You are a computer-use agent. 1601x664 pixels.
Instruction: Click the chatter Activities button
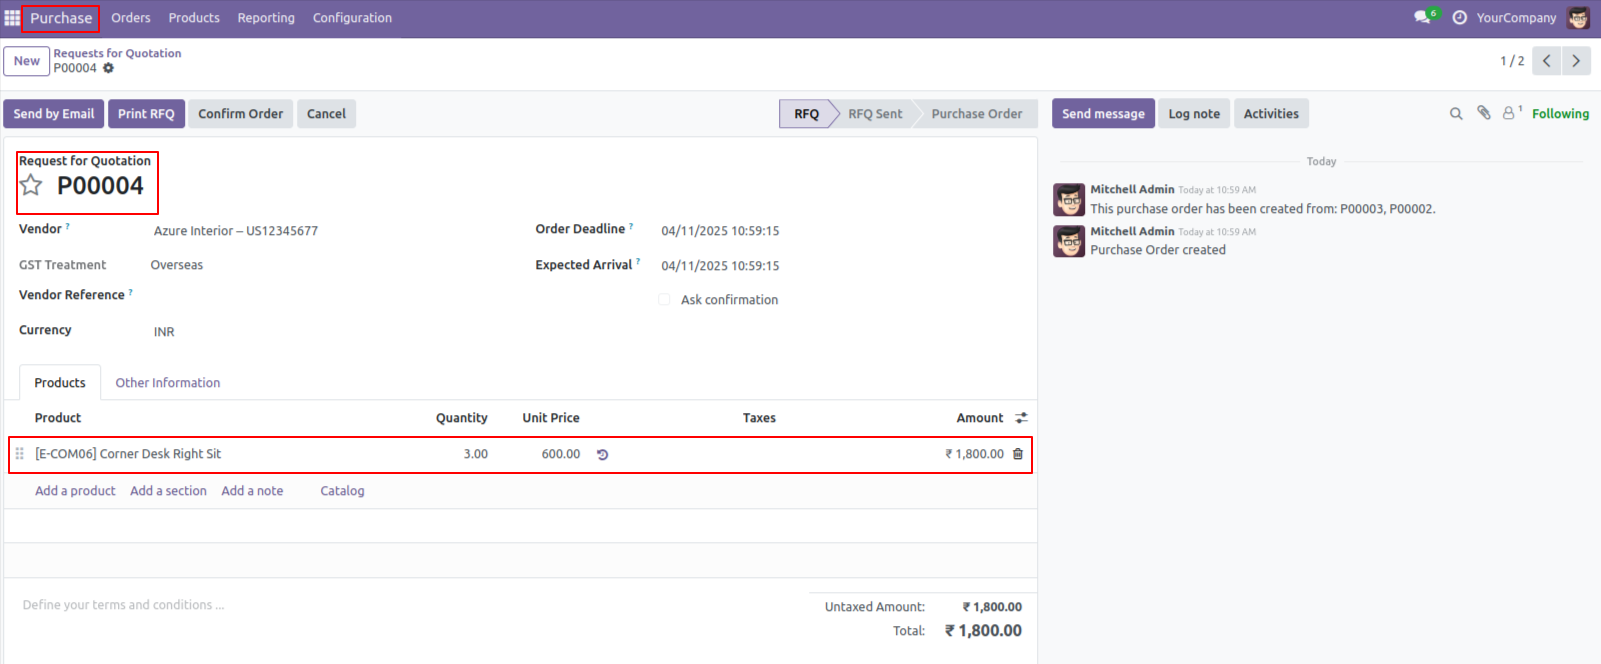point(1271,114)
